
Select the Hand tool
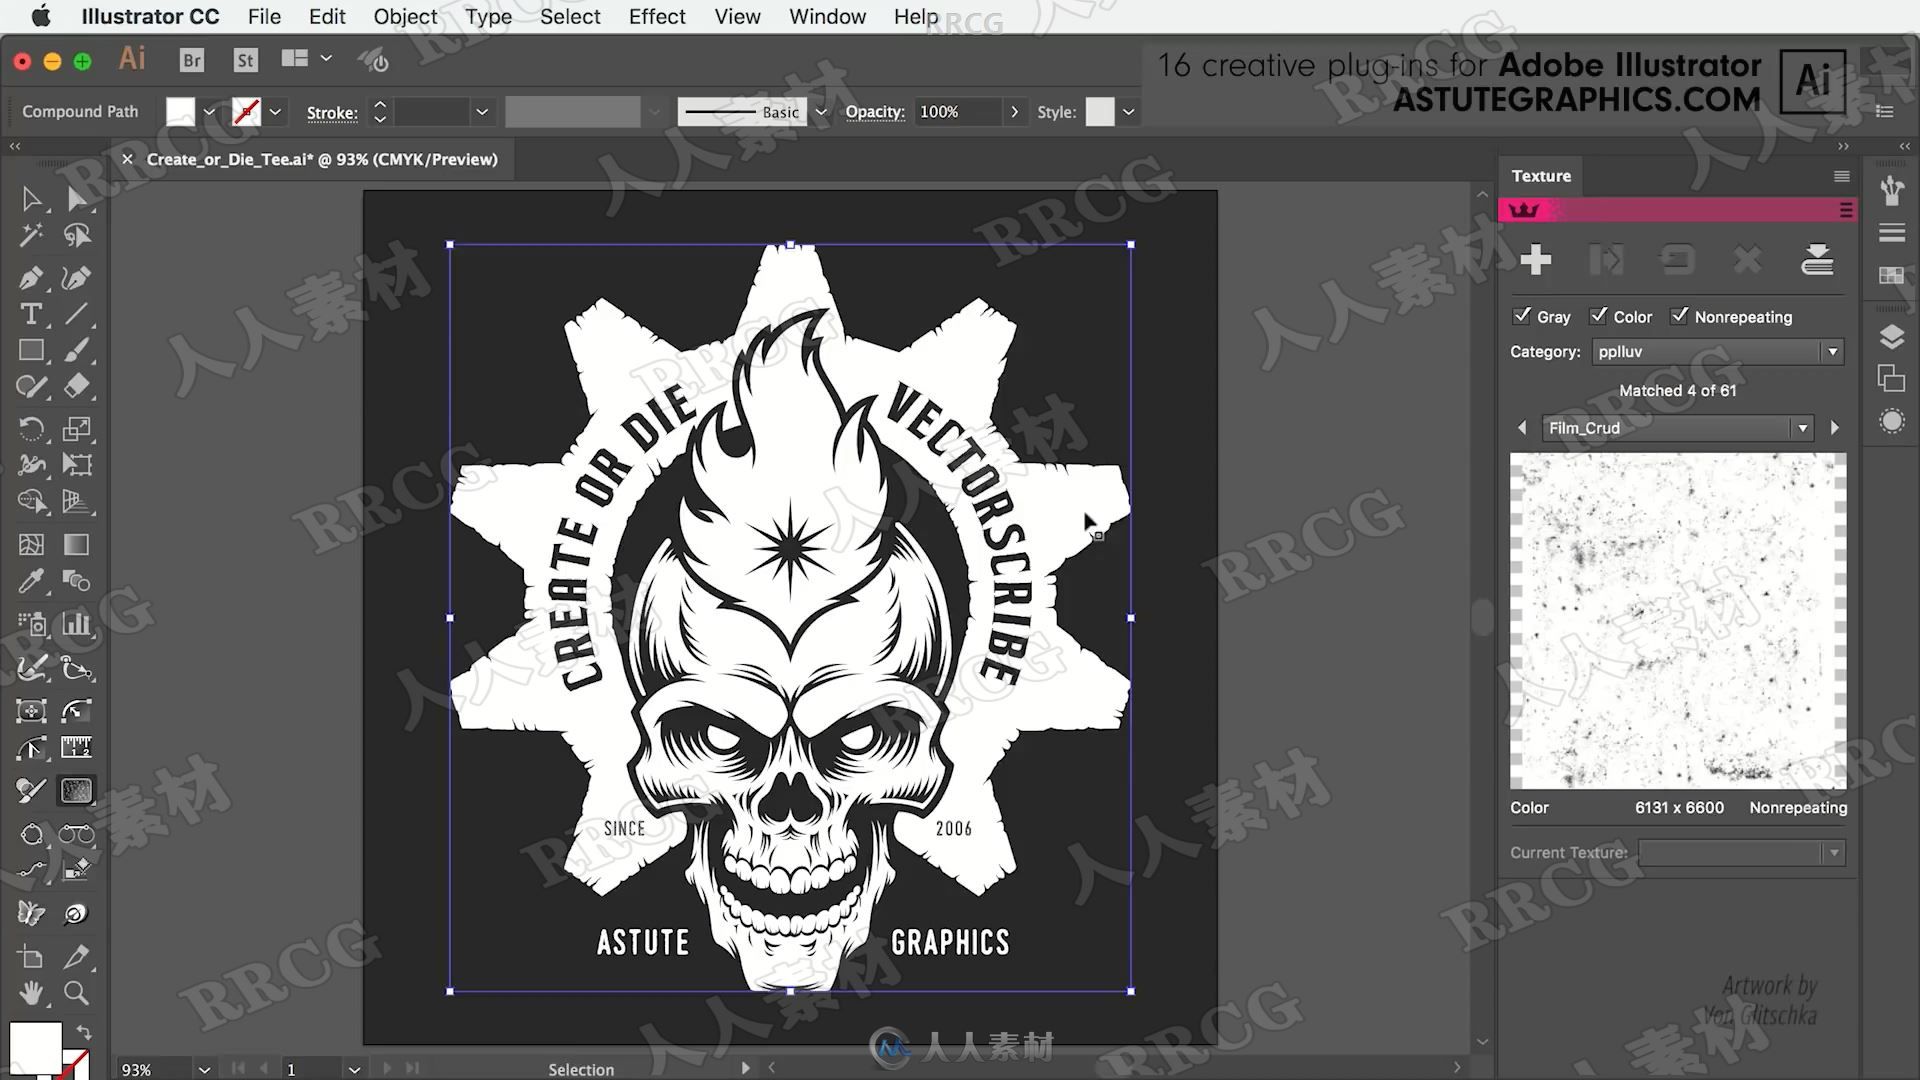click(x=31, y=993)
